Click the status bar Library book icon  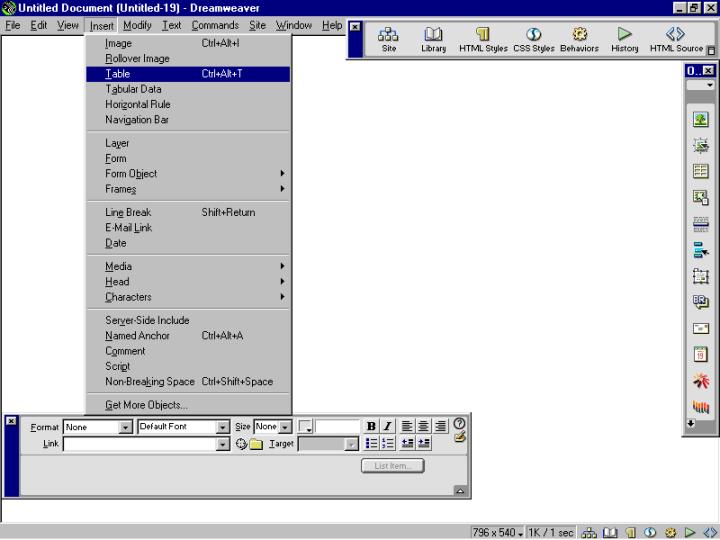click(x=610, y=533)
